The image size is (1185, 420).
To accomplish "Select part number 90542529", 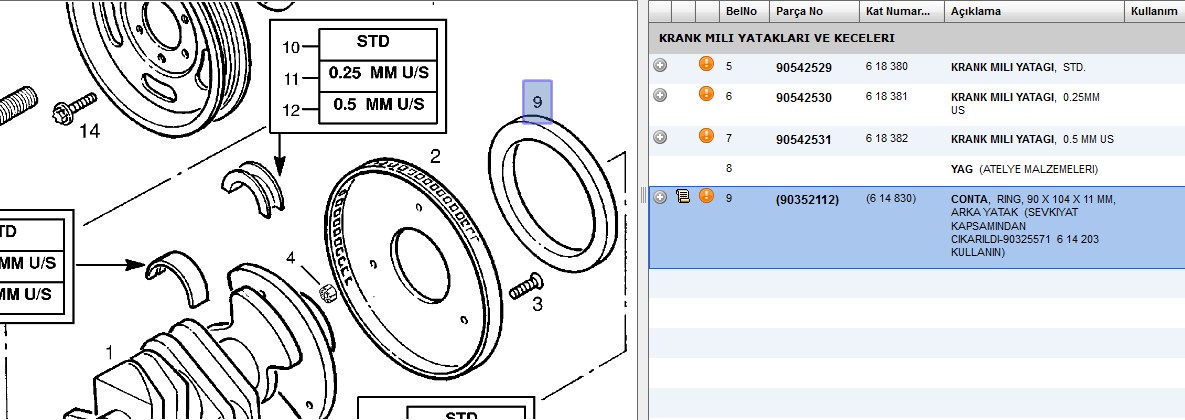I will [x=803, y=68].
